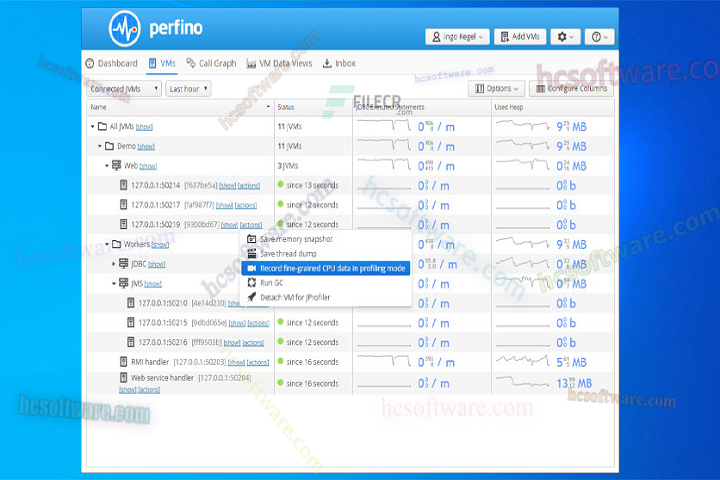Click the perfino logo icon
Image resolution: width=720 pixels, height=480 pixels.
(x=124, y=29)
